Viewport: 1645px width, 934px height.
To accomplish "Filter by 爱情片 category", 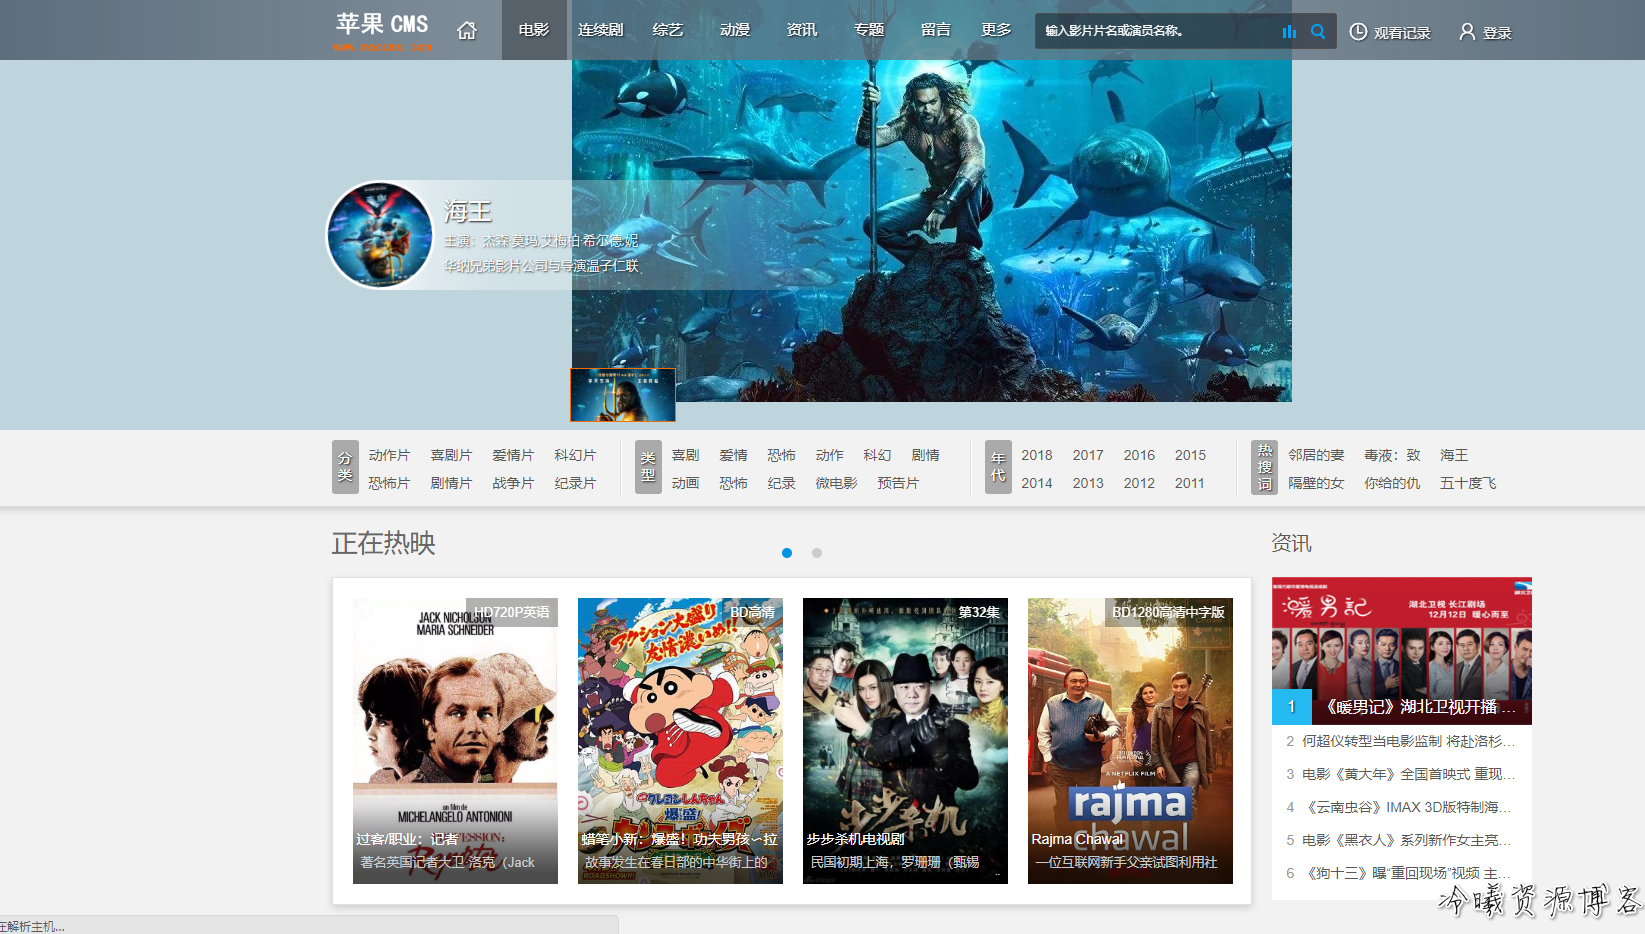I will pos(513,455).
